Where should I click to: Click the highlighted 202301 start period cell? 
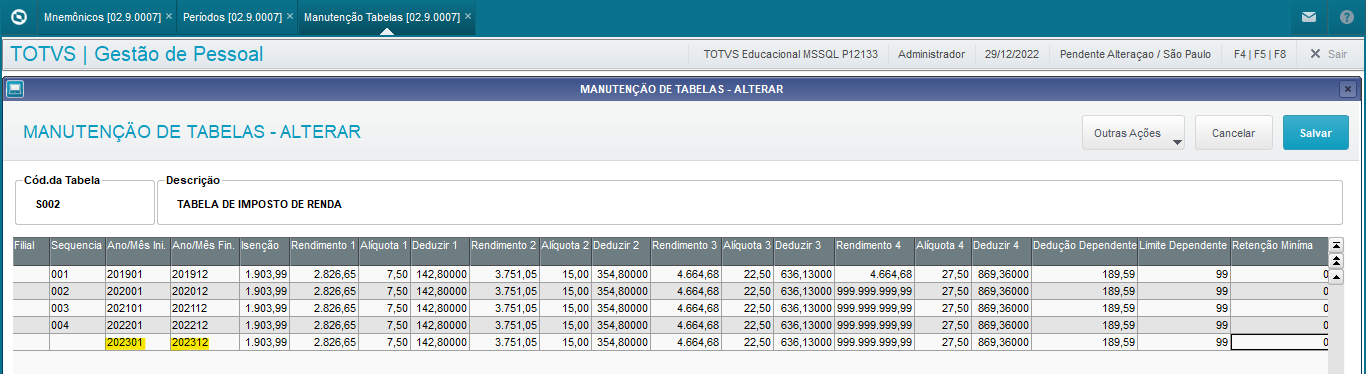(137, 342)
